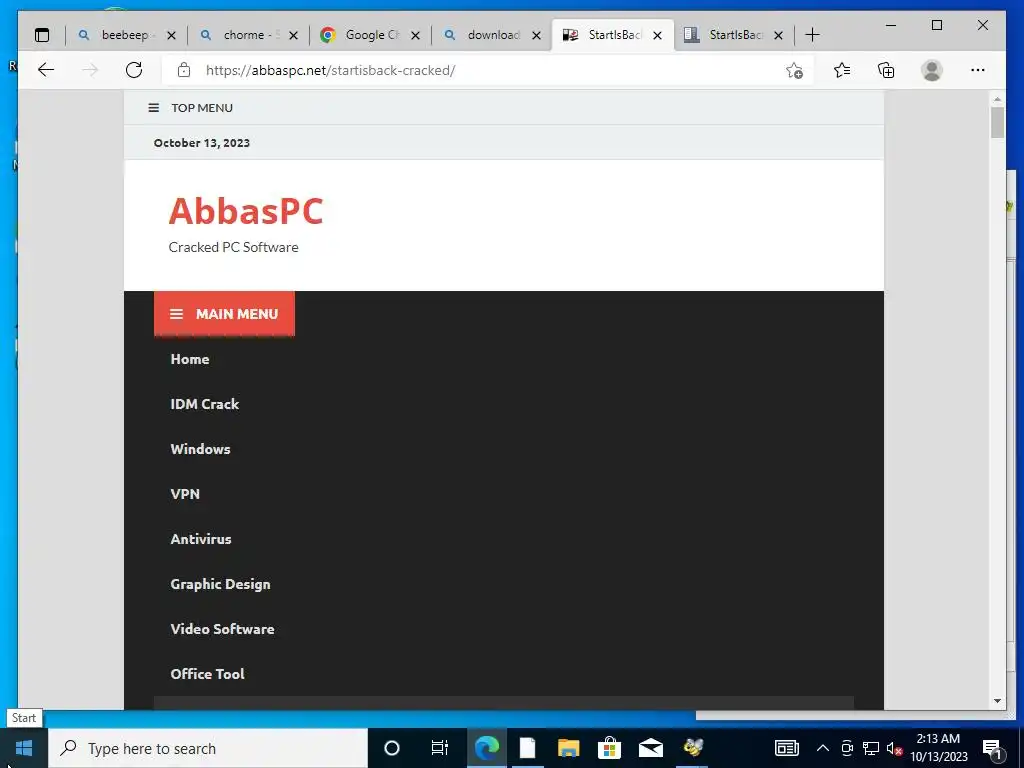Open the notification center icon
Image resolution: width=1024 pixels, height=768 pixels.
(993, 748)
